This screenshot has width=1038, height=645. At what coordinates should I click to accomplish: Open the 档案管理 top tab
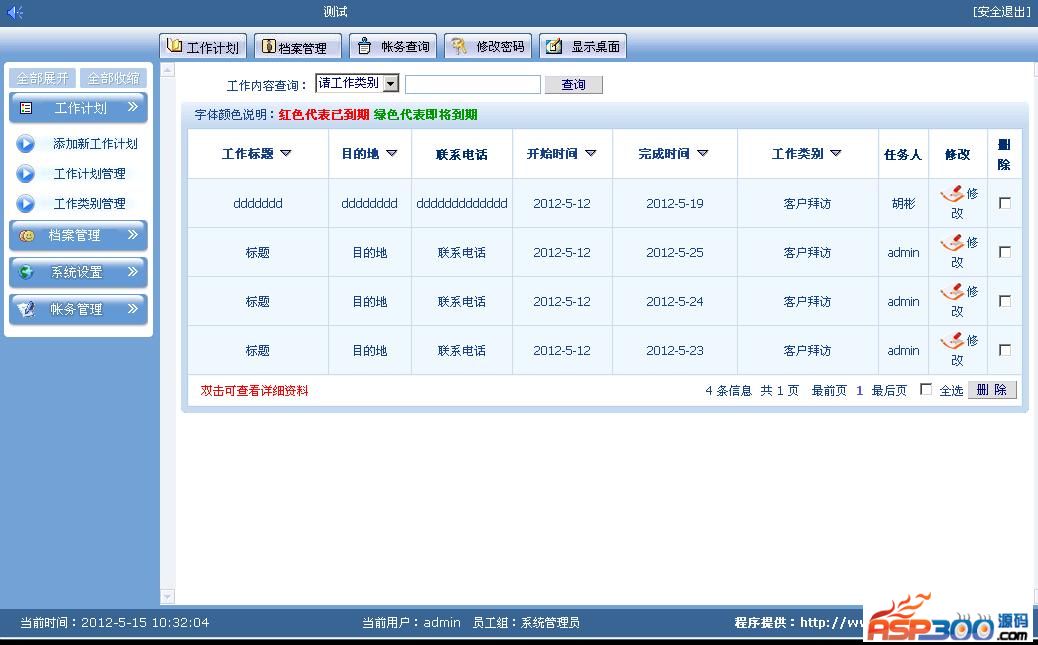[x=298, y=46]
